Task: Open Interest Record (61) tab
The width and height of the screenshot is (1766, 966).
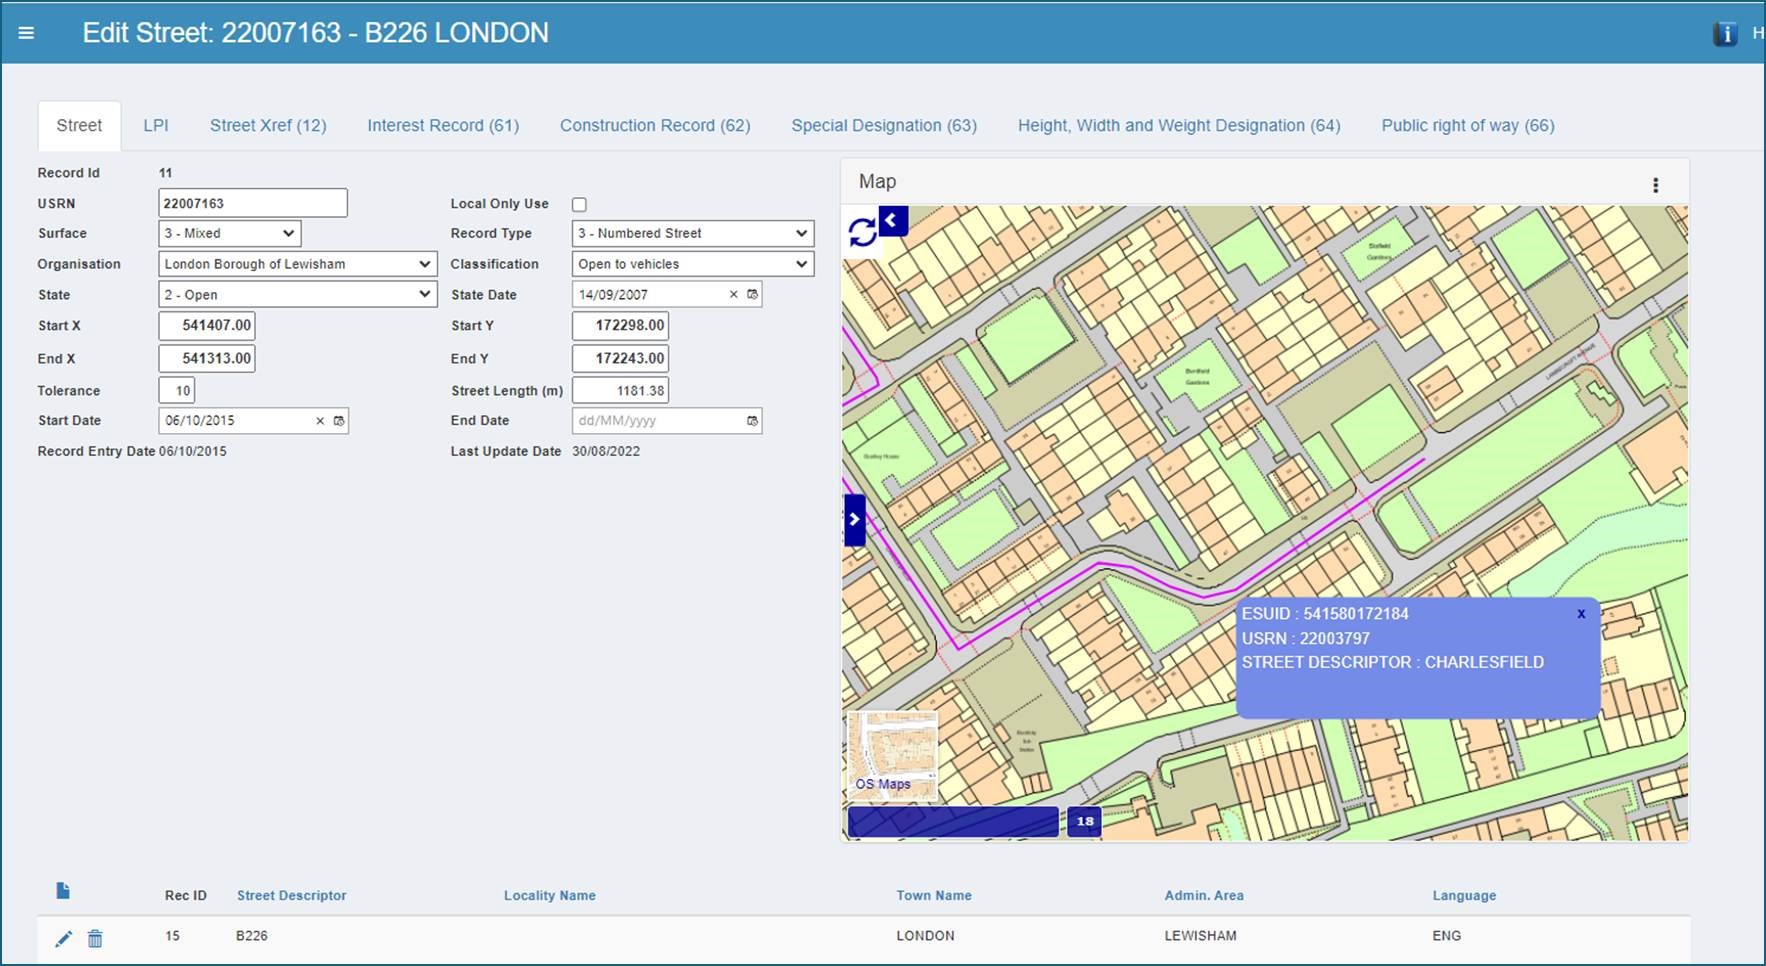Action: click(443, 126)
